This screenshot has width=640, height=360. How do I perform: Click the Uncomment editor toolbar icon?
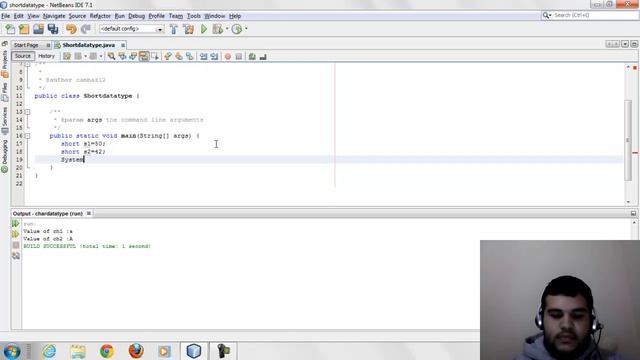coord(263,56)
